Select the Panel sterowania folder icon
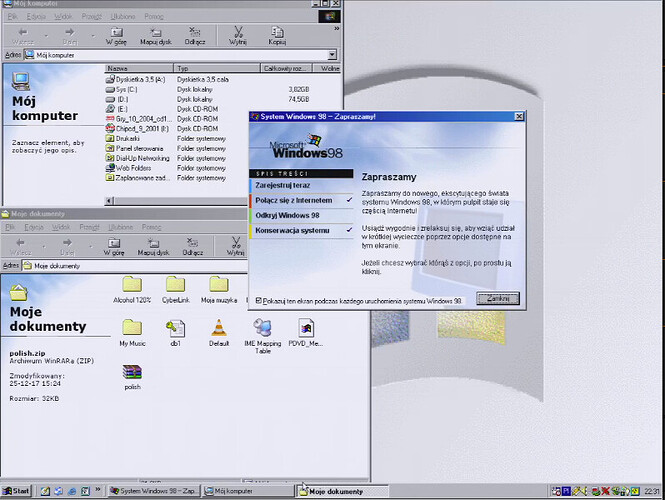Screen dimensions: 665x500 110,148
